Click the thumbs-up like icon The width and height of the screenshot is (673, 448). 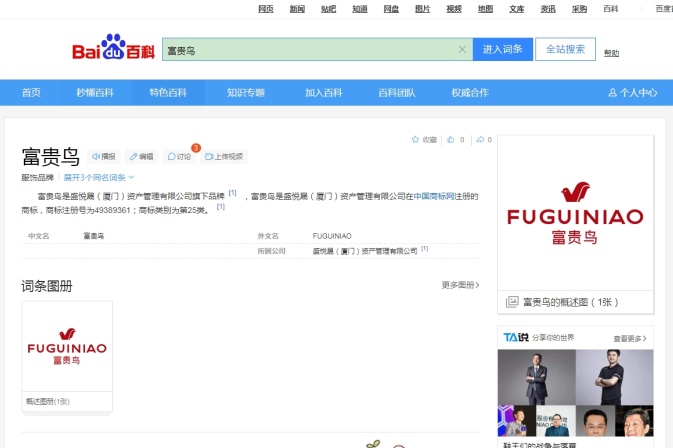tap(451, 139)
